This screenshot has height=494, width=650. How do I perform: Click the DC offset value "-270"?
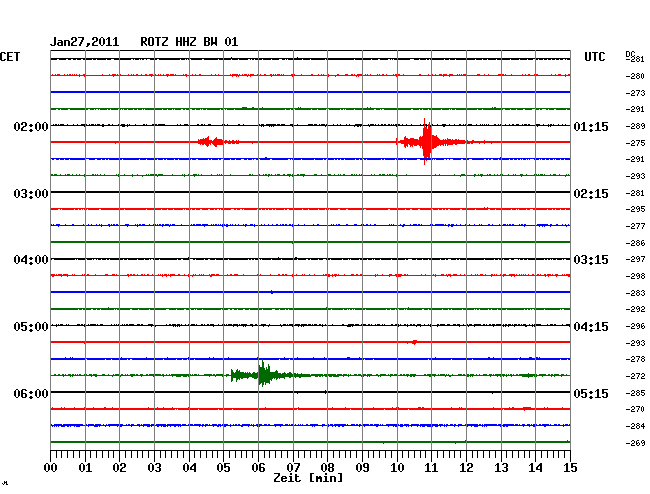(635, 409)
